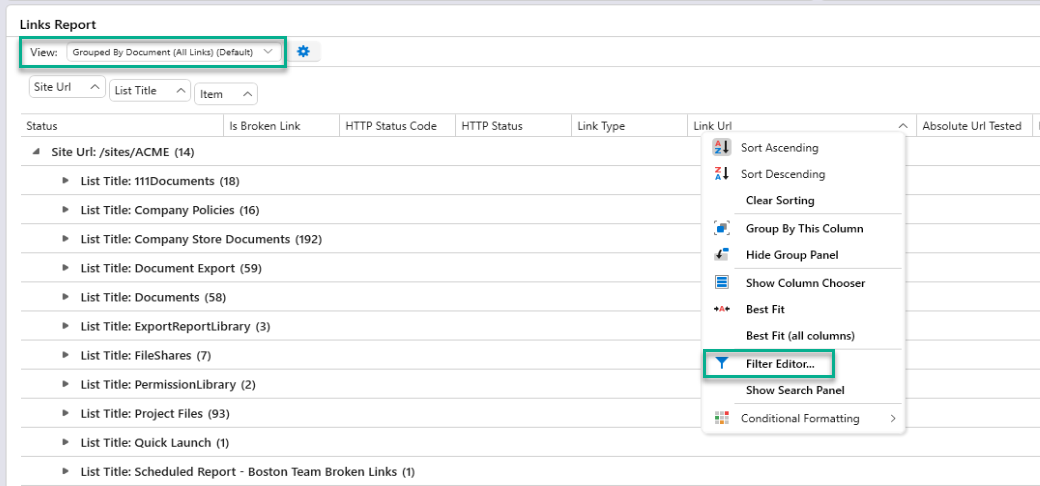Click the Sort Descending Z-A icon
The image size is (1040, 486).
click(721, 174)
